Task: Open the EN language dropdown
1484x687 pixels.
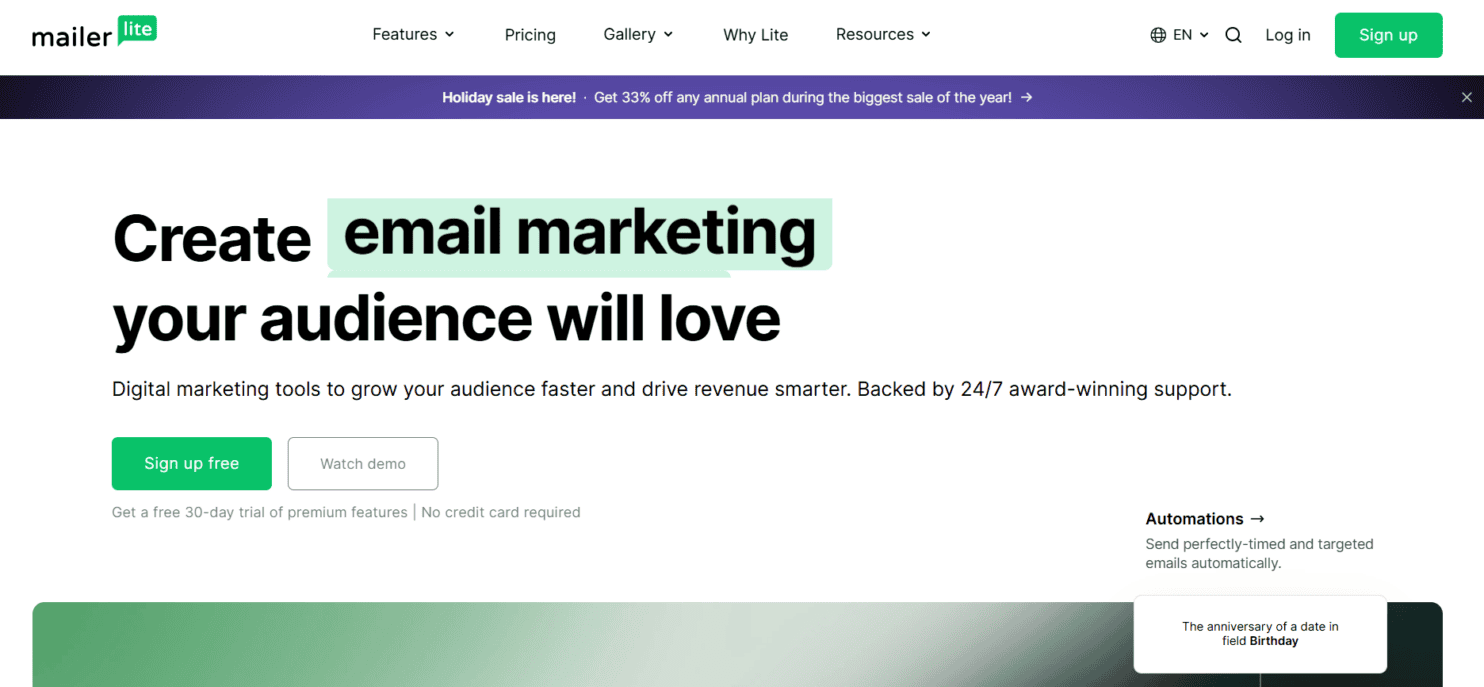Action: coord(1181,34)
